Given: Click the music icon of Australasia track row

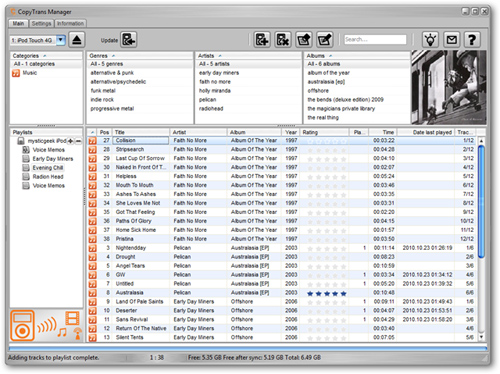Looking at the screenshot, I should click(92, 293).
